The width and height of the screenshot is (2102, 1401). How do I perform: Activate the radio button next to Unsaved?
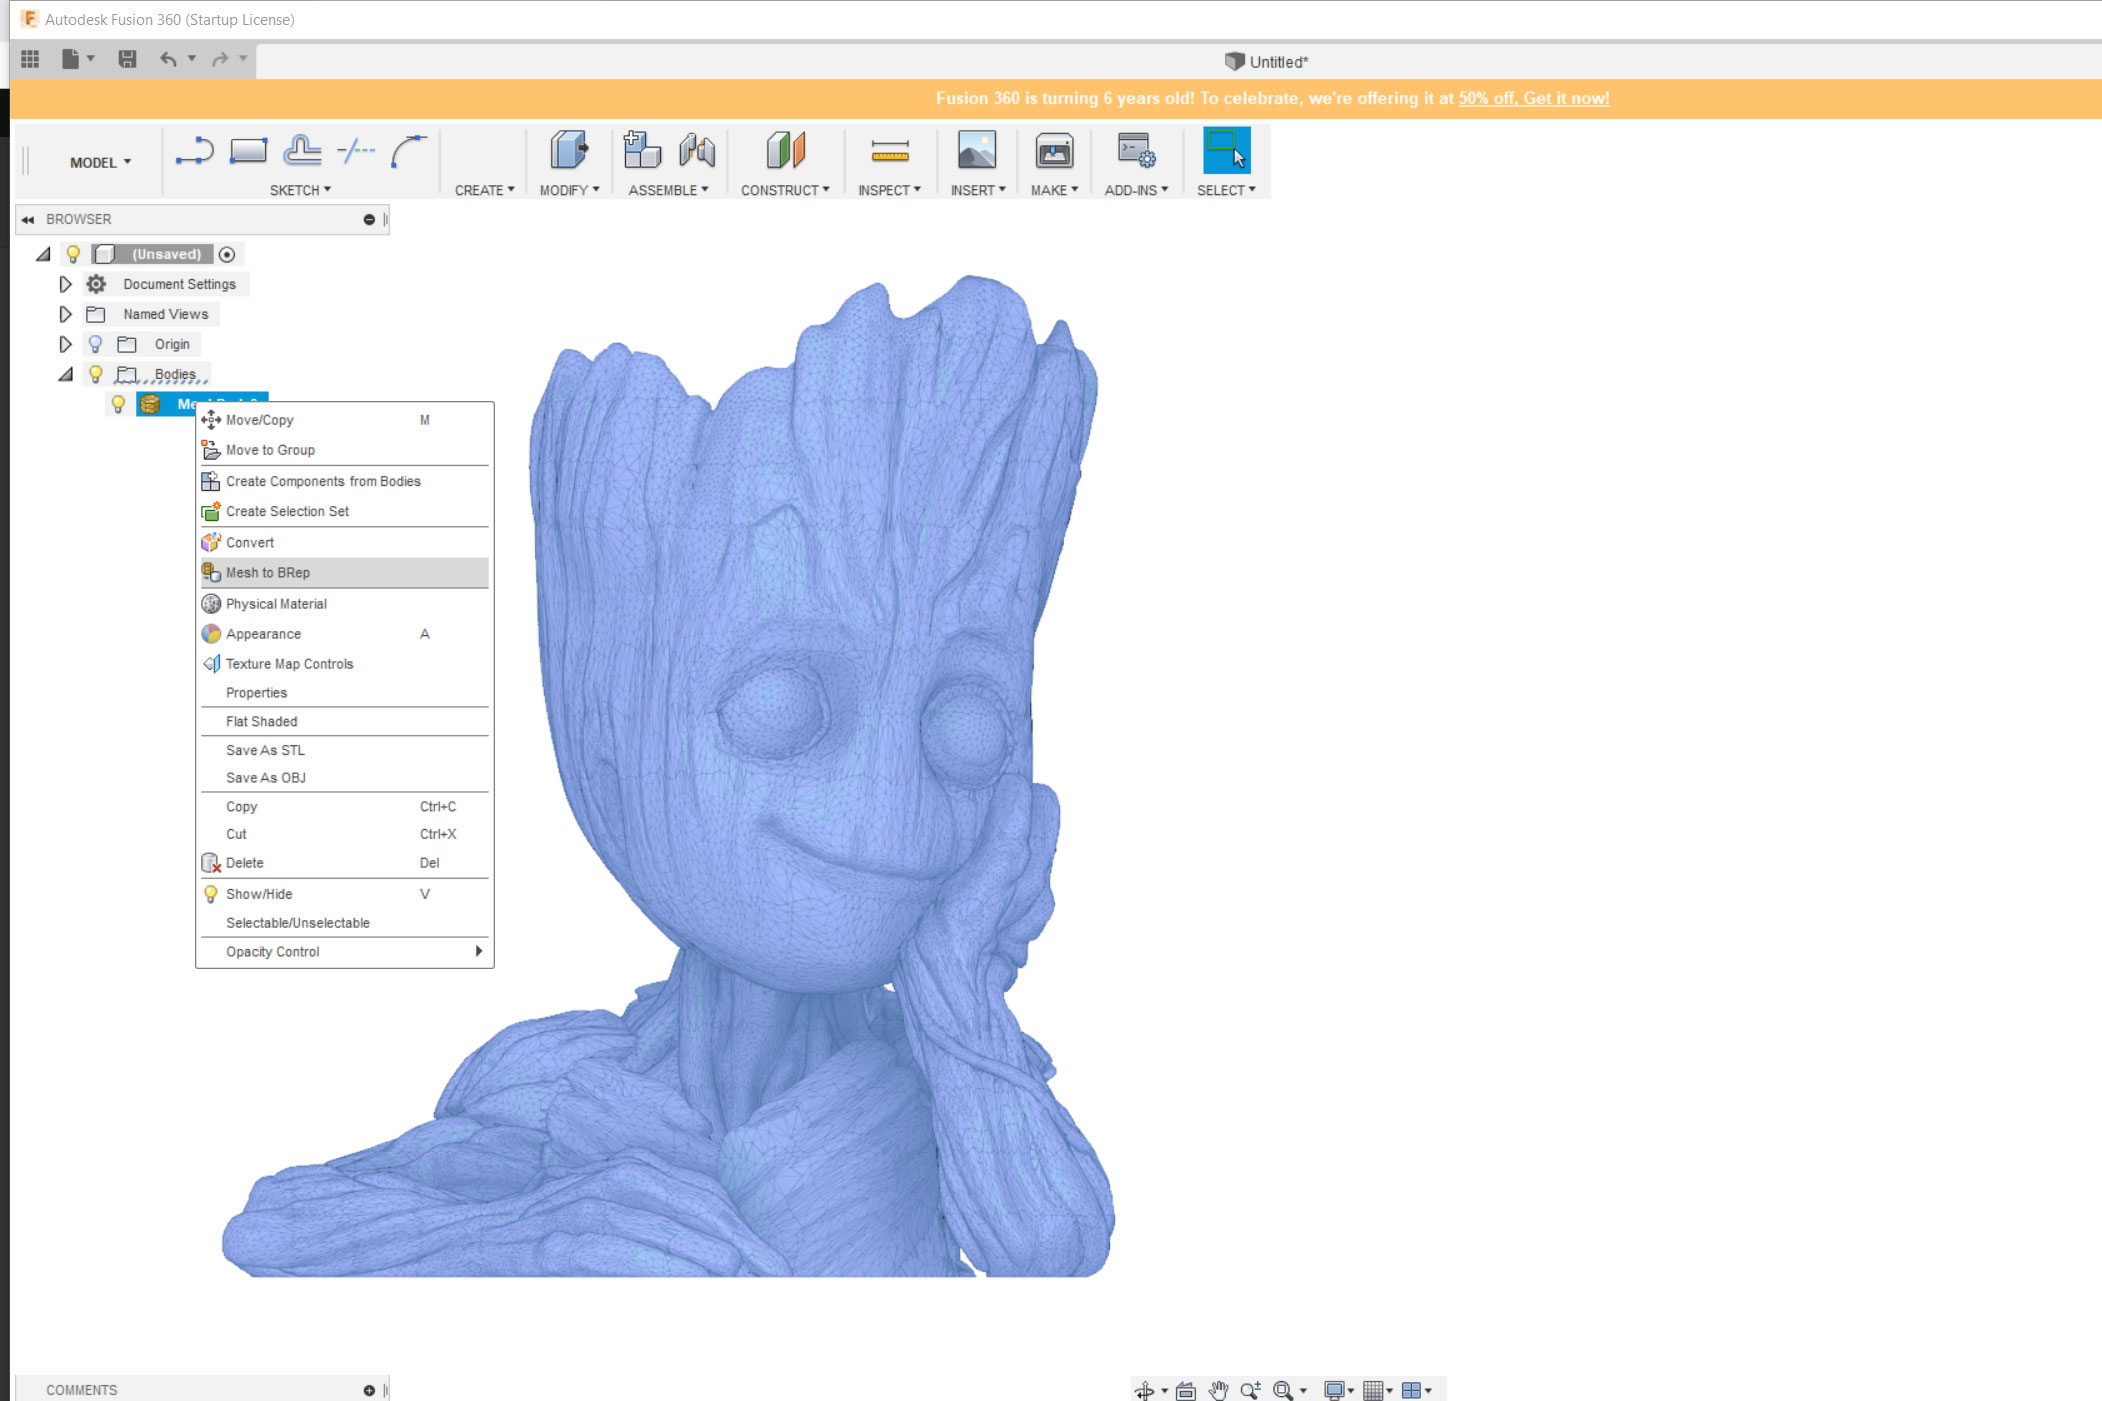pos(227,254)
